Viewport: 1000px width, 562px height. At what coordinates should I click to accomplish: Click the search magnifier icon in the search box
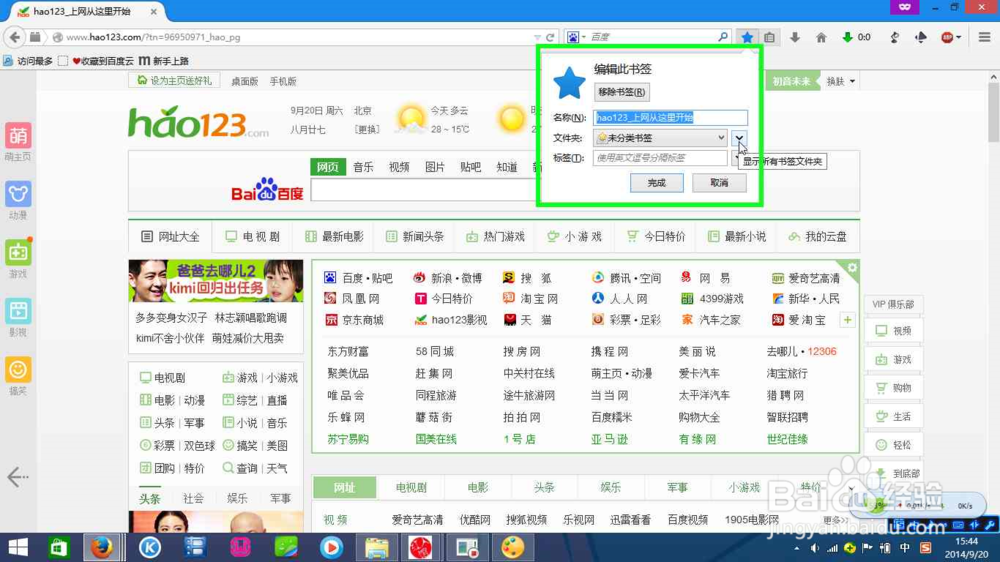click(x=723, y=37)
